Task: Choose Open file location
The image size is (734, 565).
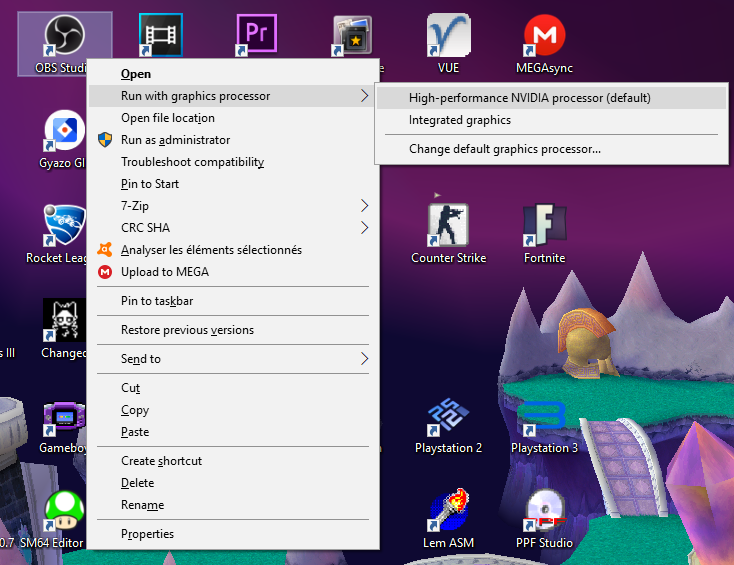Action: (233, 117)
